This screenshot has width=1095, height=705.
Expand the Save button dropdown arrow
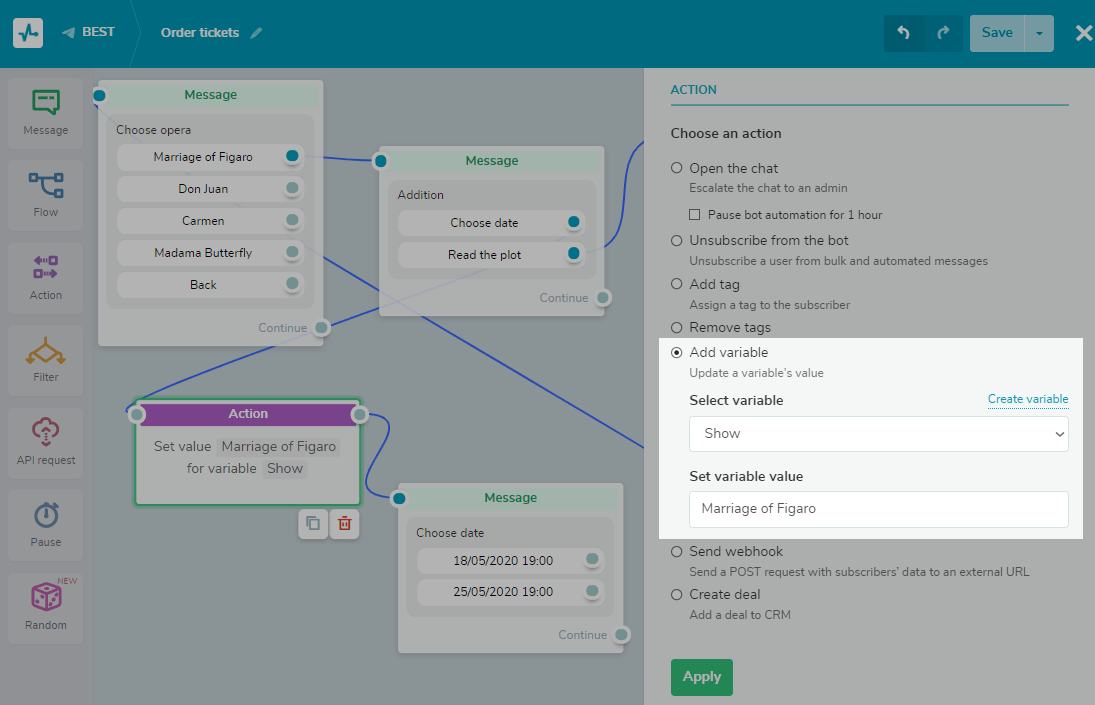pyautogui.click(x=1039, y=33)
